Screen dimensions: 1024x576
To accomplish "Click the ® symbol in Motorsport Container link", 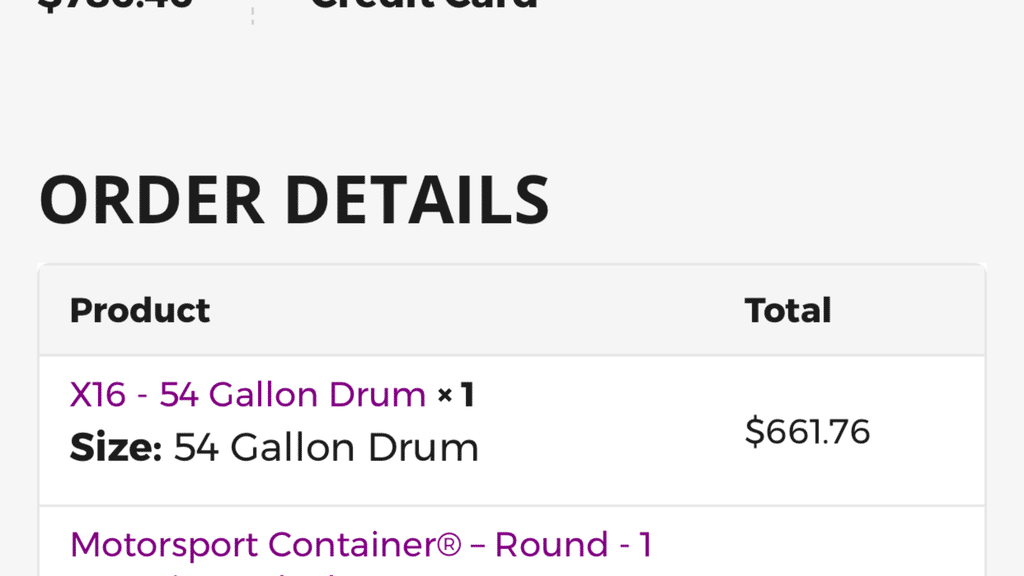I will tap(450, 545).
